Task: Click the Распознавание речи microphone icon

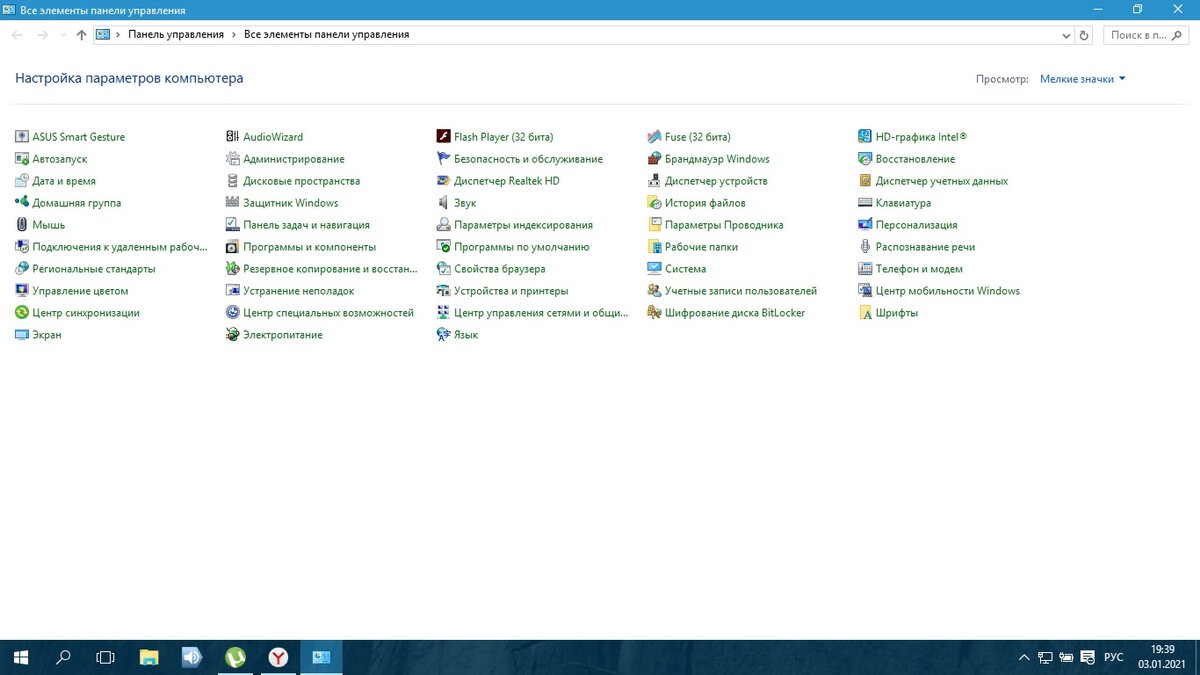Action: (866, 247)
